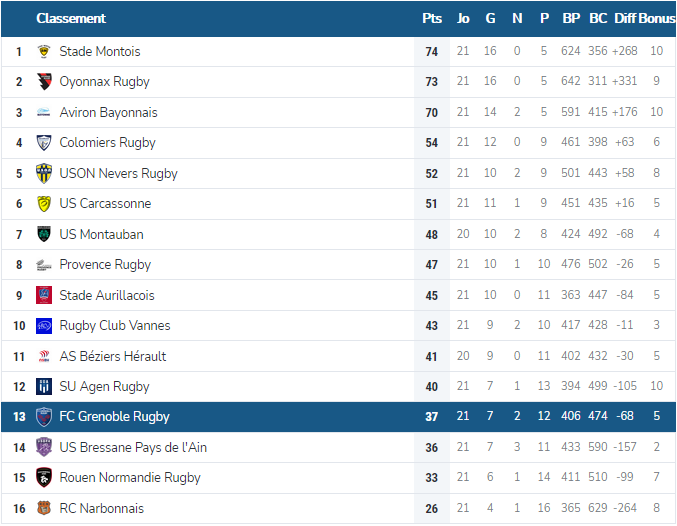
Task: Click the Aviron Bayonnais logo icon
Action: 44,113
